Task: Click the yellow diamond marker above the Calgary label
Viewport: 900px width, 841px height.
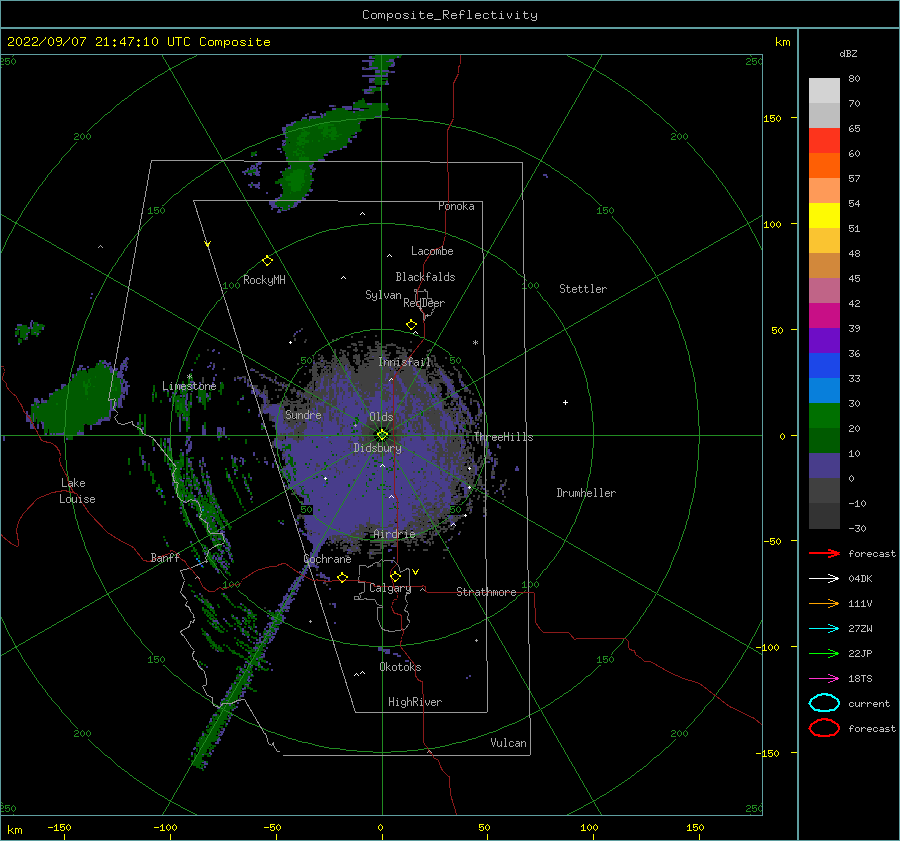Action: tap(395, 576)
